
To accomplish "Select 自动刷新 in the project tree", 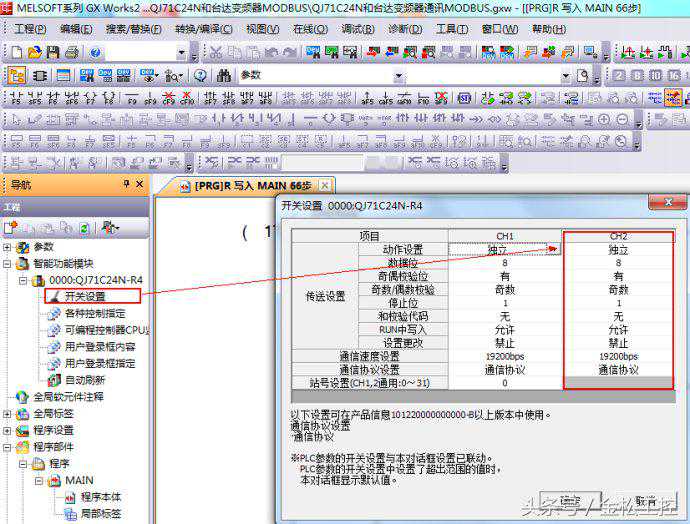I will pyautogui.click(x=88, y=380).
